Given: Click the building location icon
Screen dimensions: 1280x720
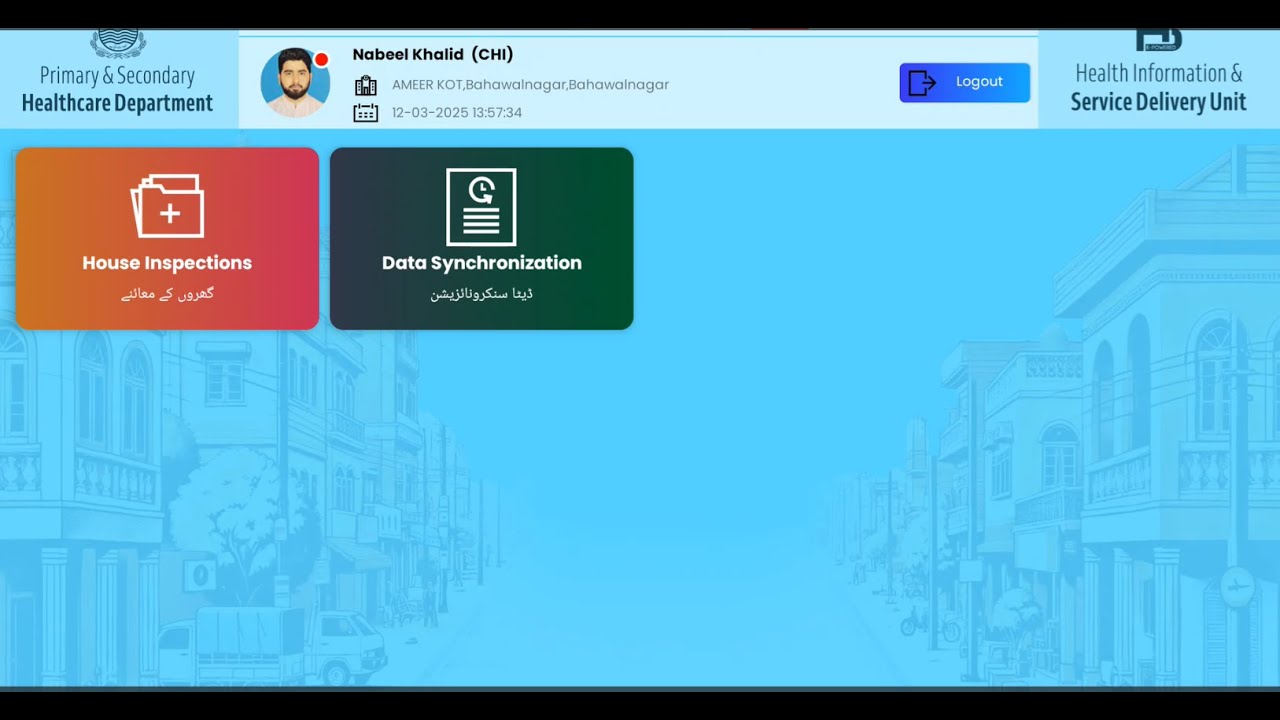Looking at the screenshot, I should click(x=366, y=85).
